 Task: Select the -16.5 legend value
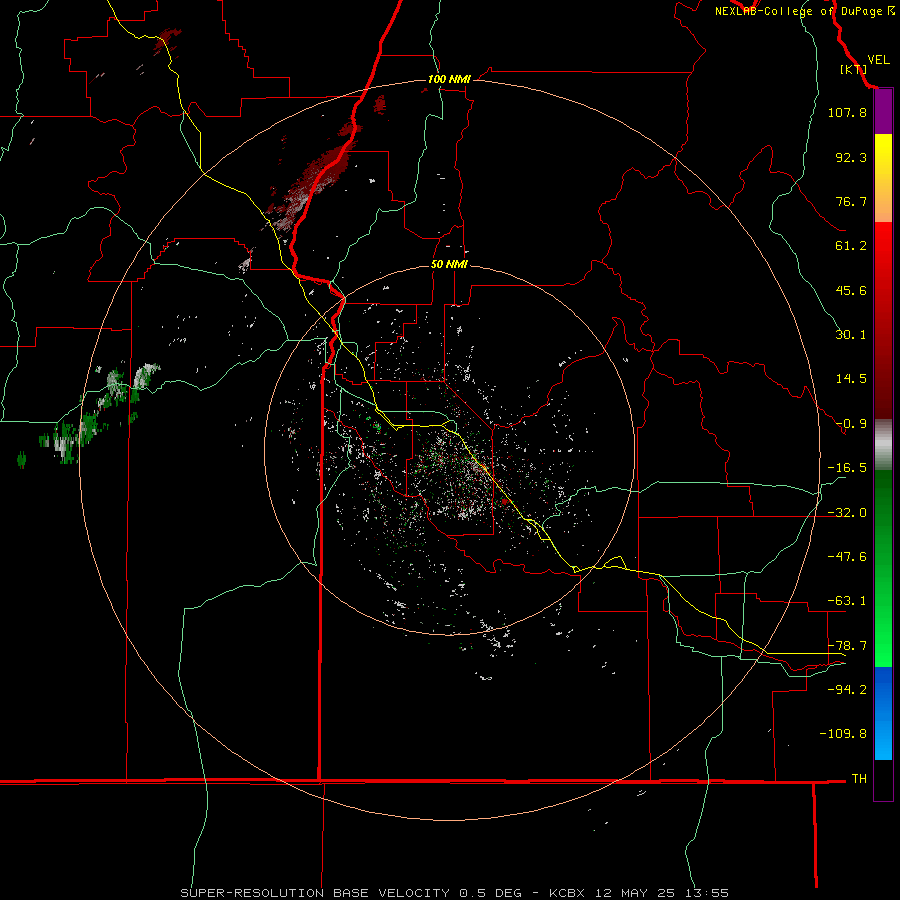pos(847,468)
